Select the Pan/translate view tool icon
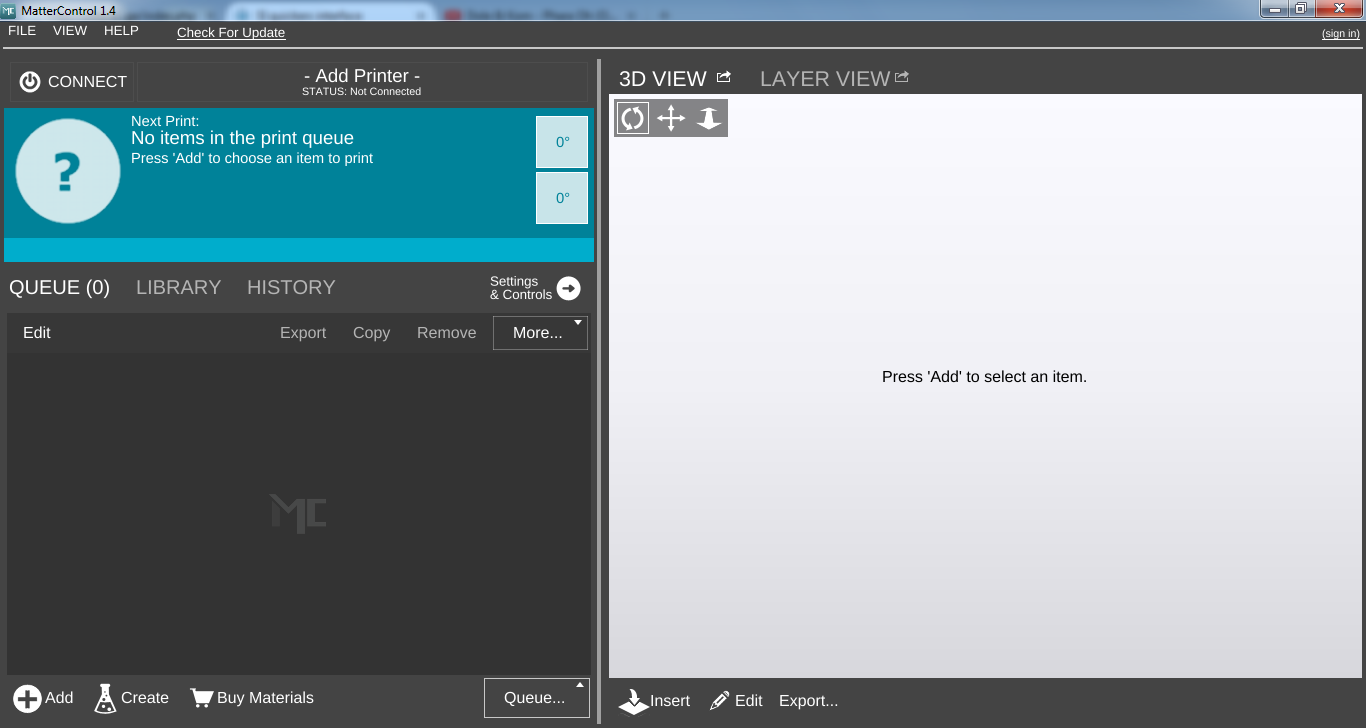1366x728 pixels. 671,118
